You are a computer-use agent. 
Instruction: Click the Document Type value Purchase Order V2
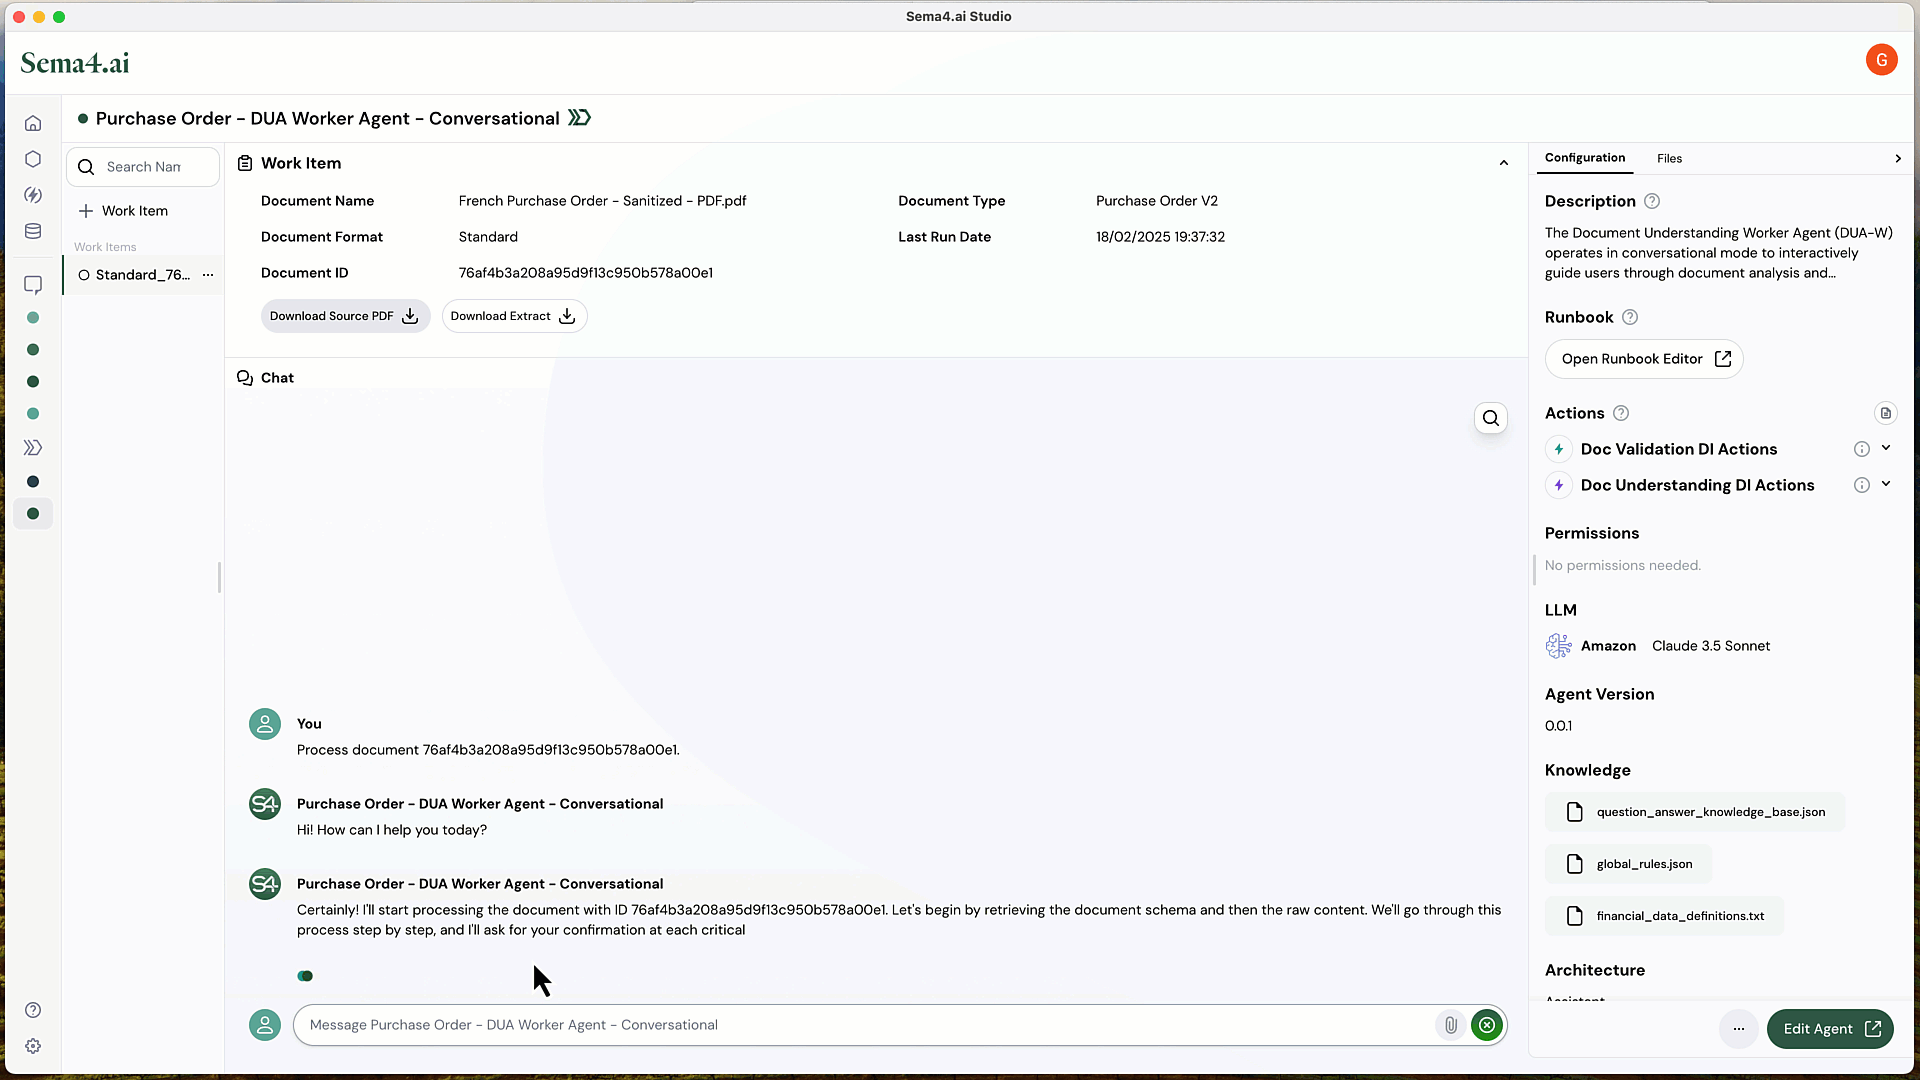(1156, 201)
